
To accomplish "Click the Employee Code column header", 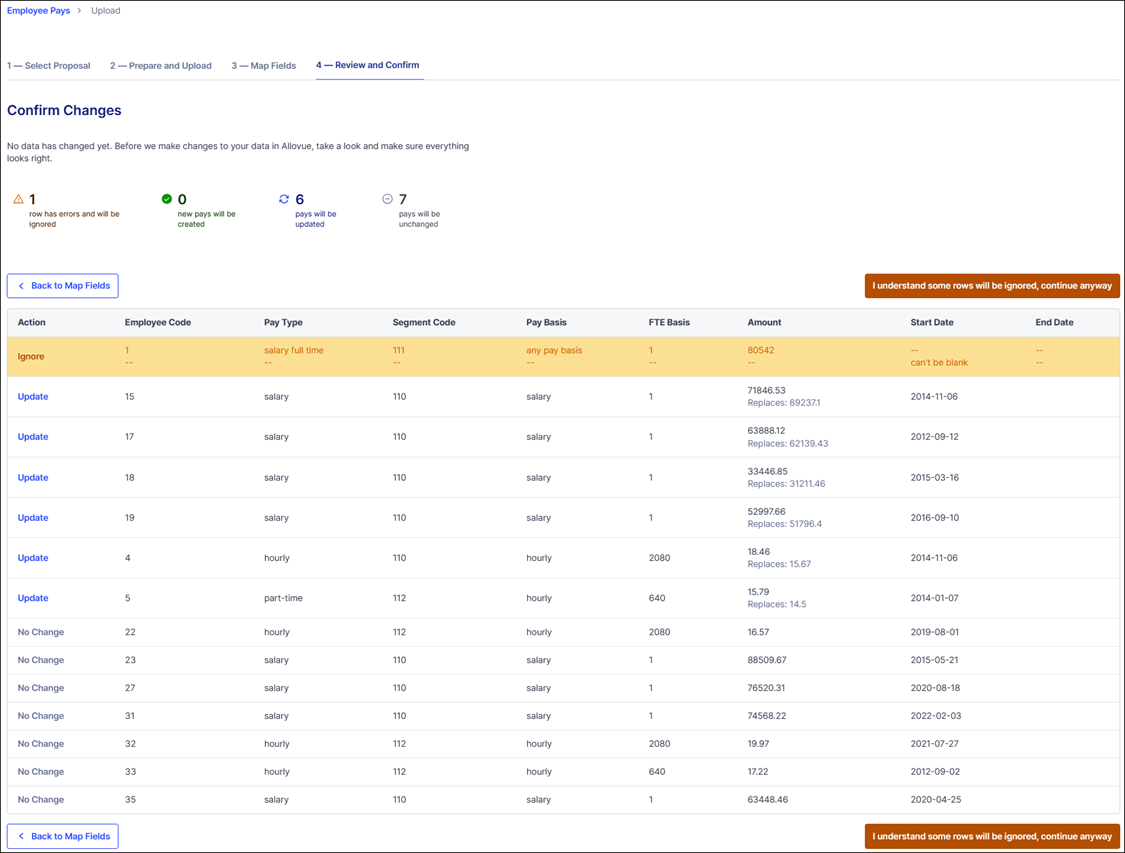I will click(x=157, y=323).
